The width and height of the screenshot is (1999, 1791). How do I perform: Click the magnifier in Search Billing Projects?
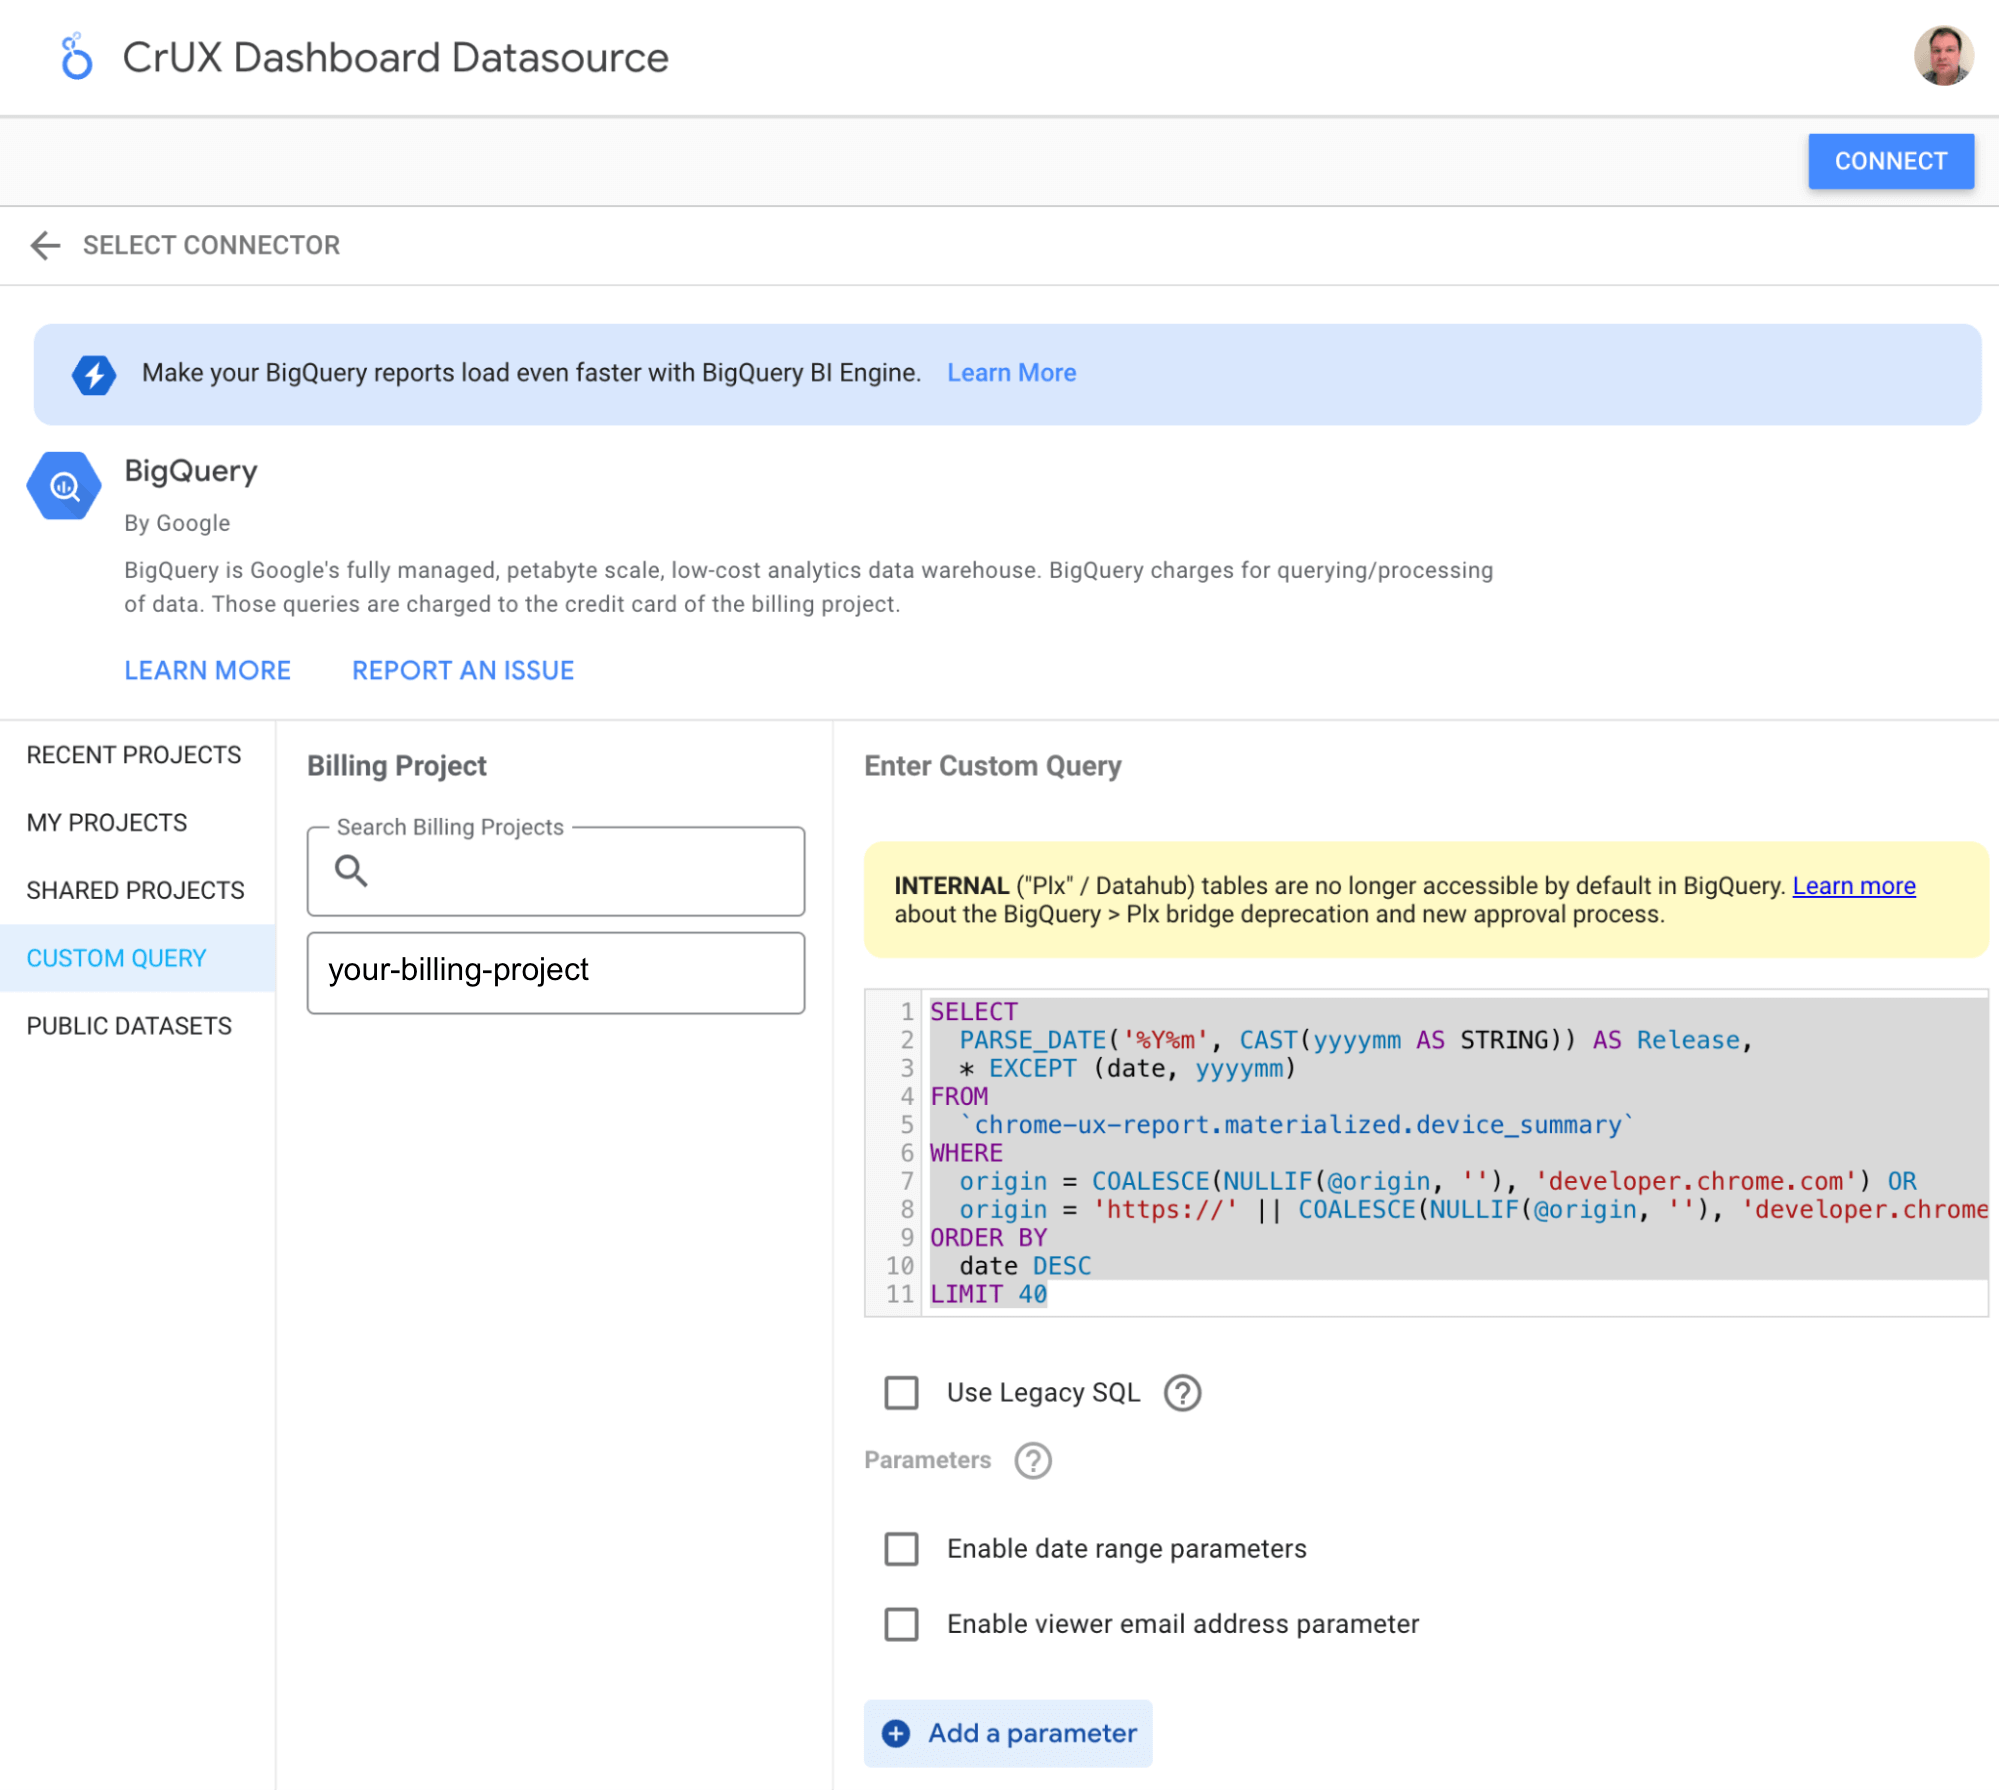(351, 872)
